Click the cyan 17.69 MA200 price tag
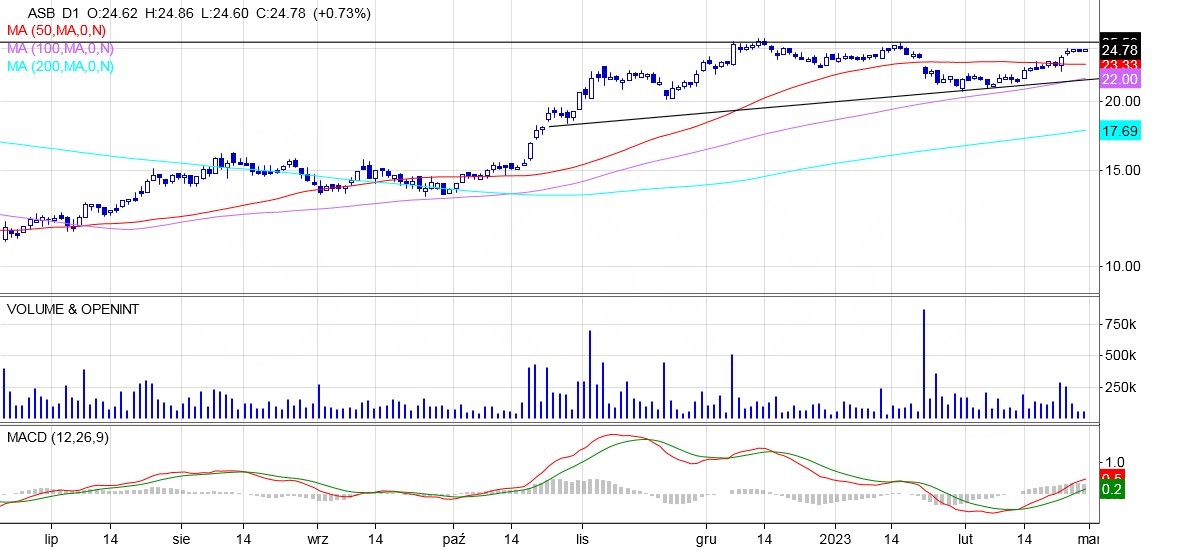1184x553 pixels. [x=1119, y=131]
